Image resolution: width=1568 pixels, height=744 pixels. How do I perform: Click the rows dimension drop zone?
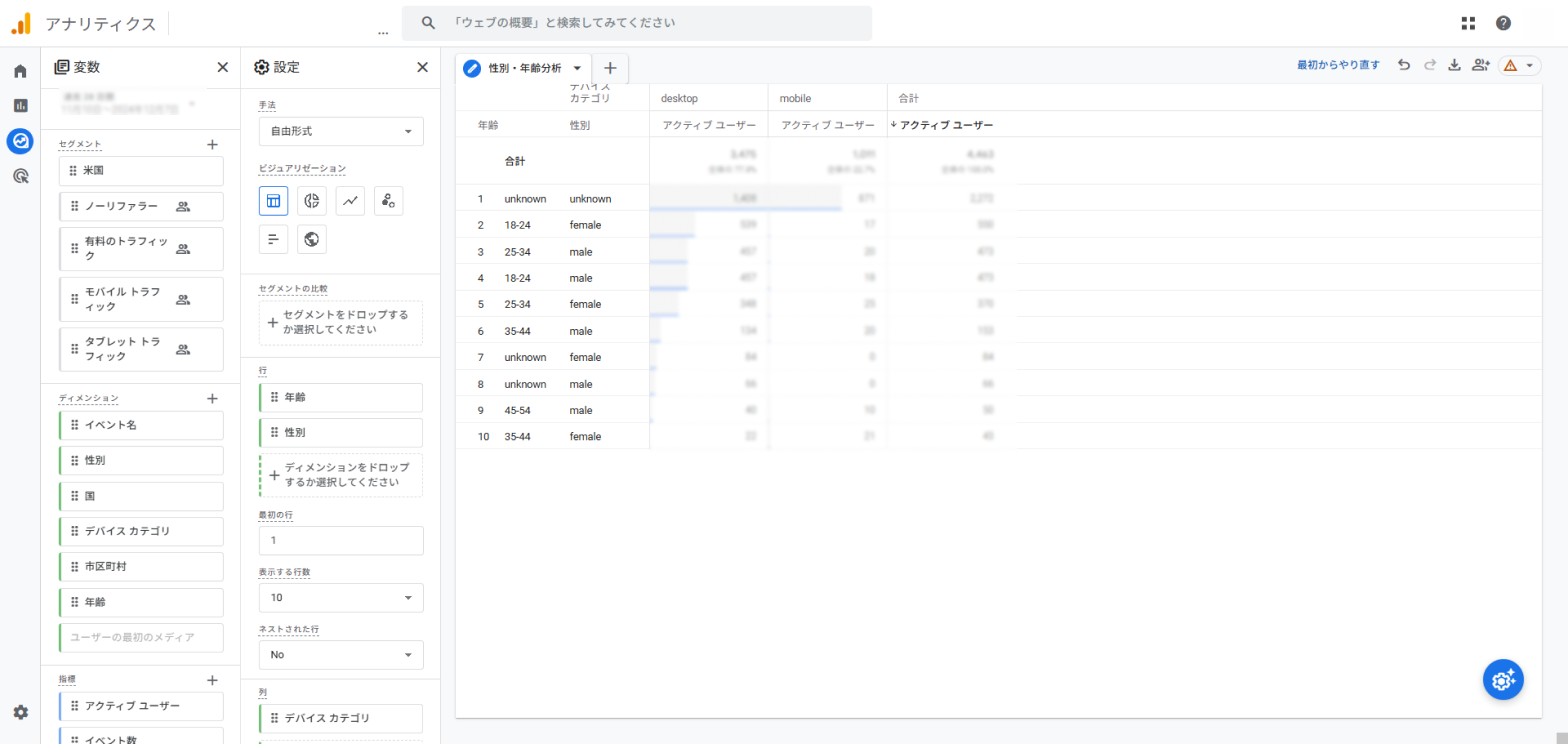pos(341,475)
